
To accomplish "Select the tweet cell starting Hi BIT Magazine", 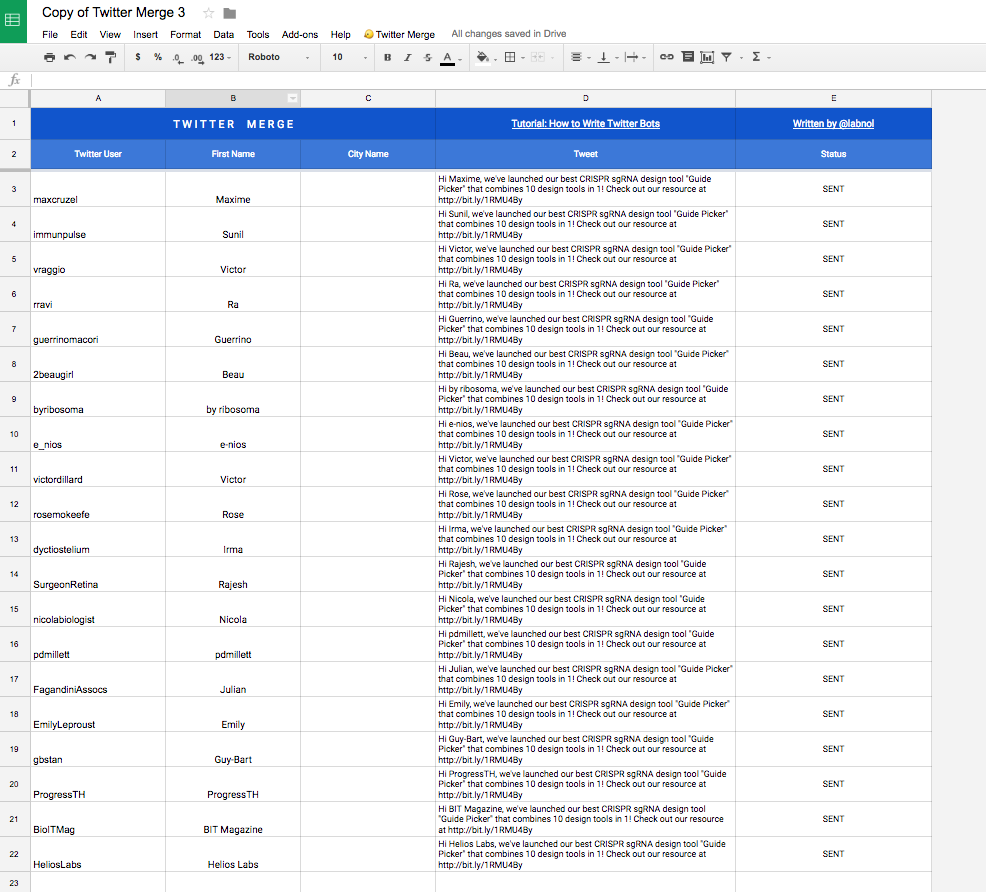I will point(585,819).
